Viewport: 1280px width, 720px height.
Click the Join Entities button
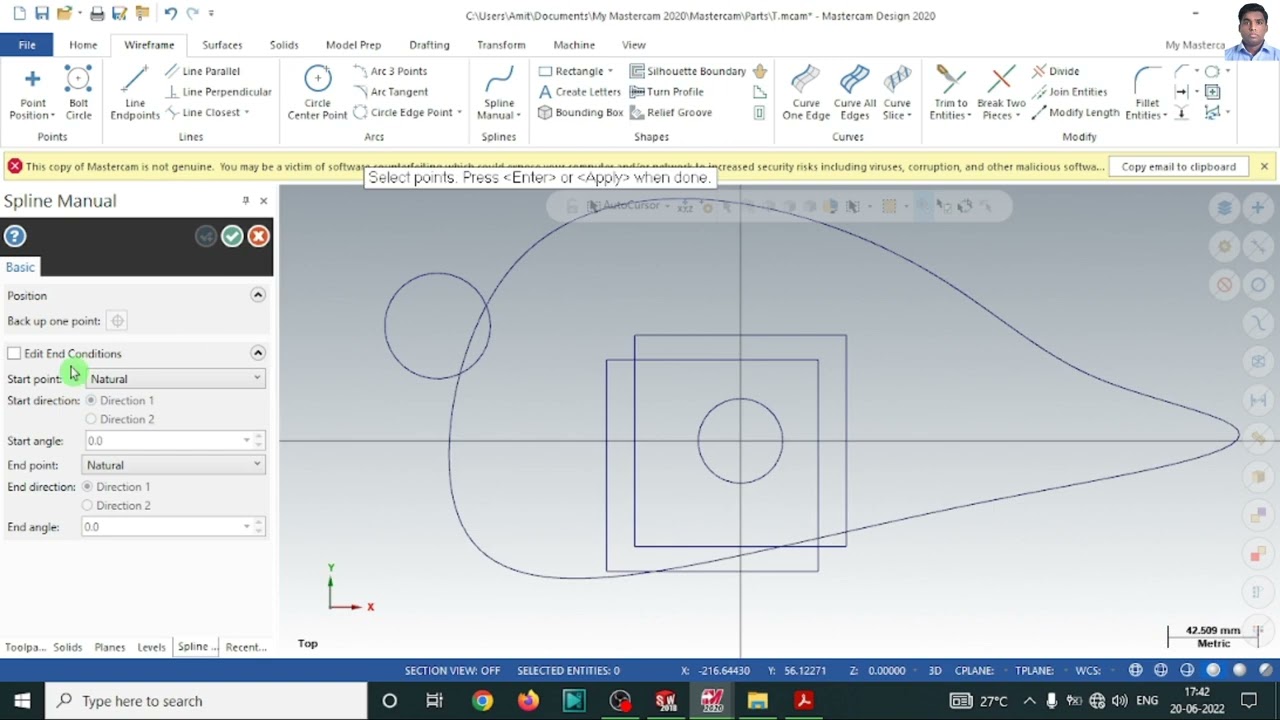coord(1069,92)
